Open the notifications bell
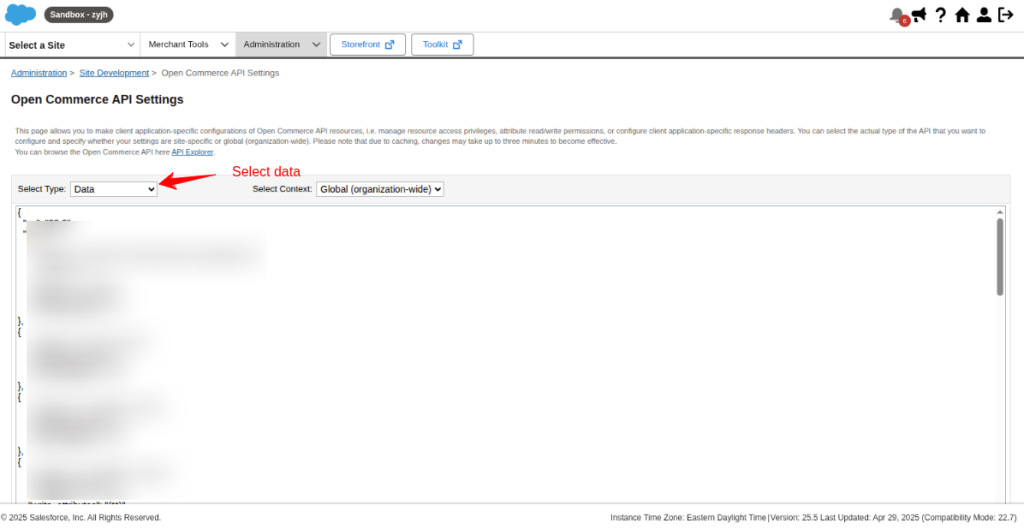Screen dimensions: 1024x529 pyautogui.click(x=896, y=15)
